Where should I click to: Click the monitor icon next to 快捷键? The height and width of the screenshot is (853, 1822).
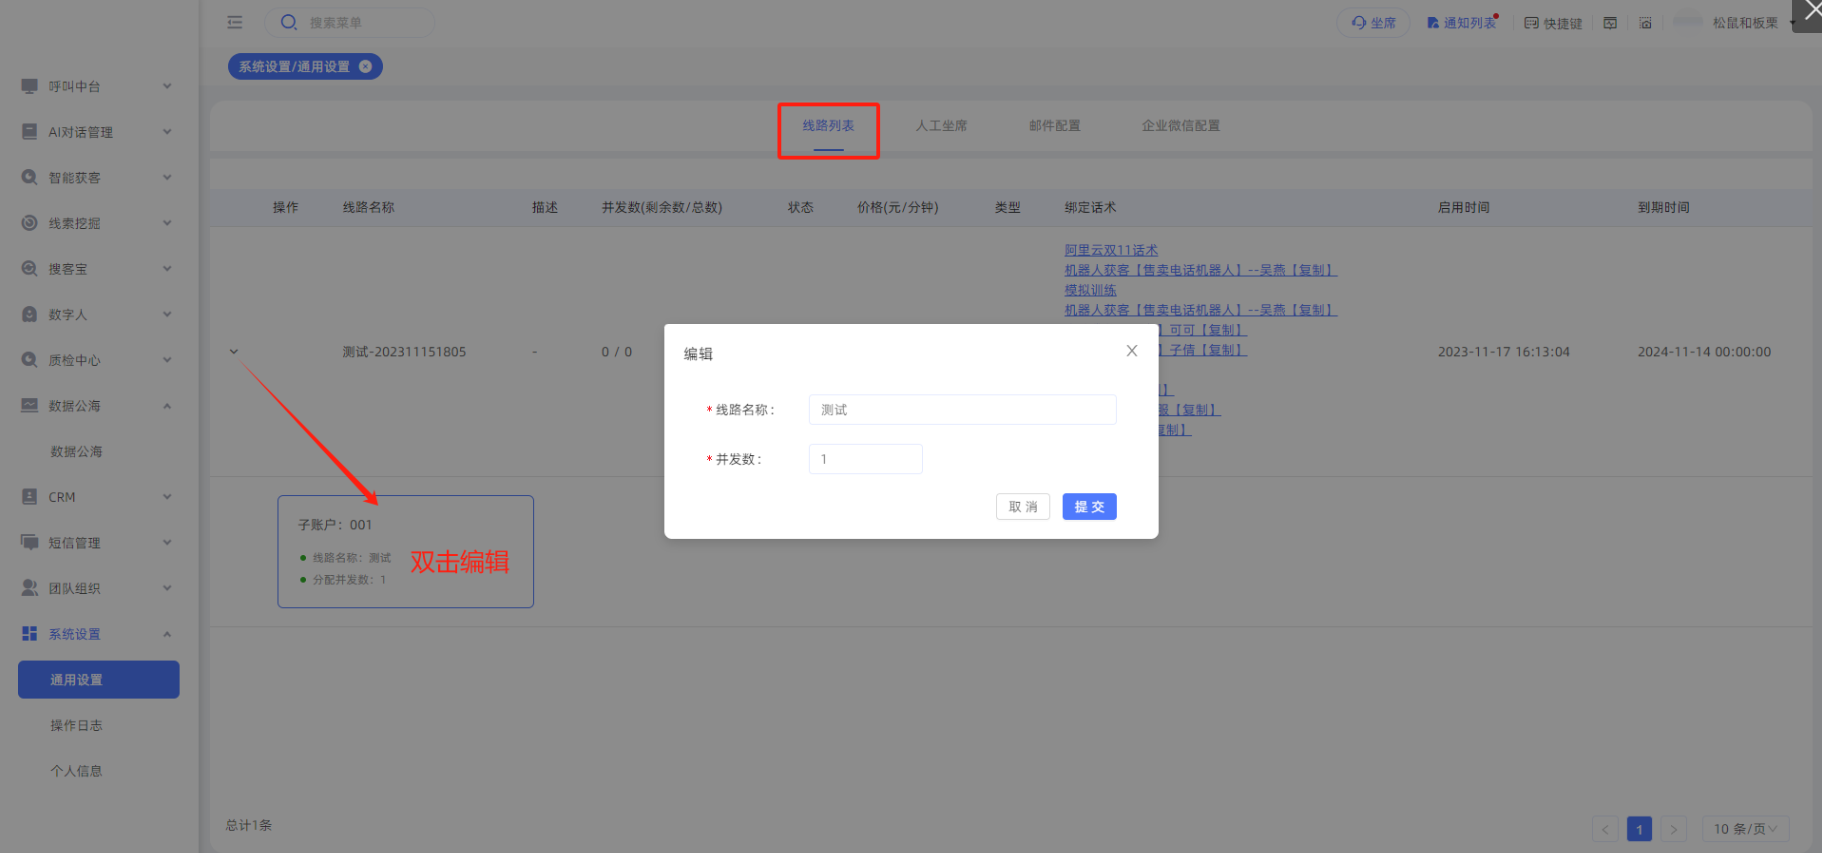tap(1610, 23)
